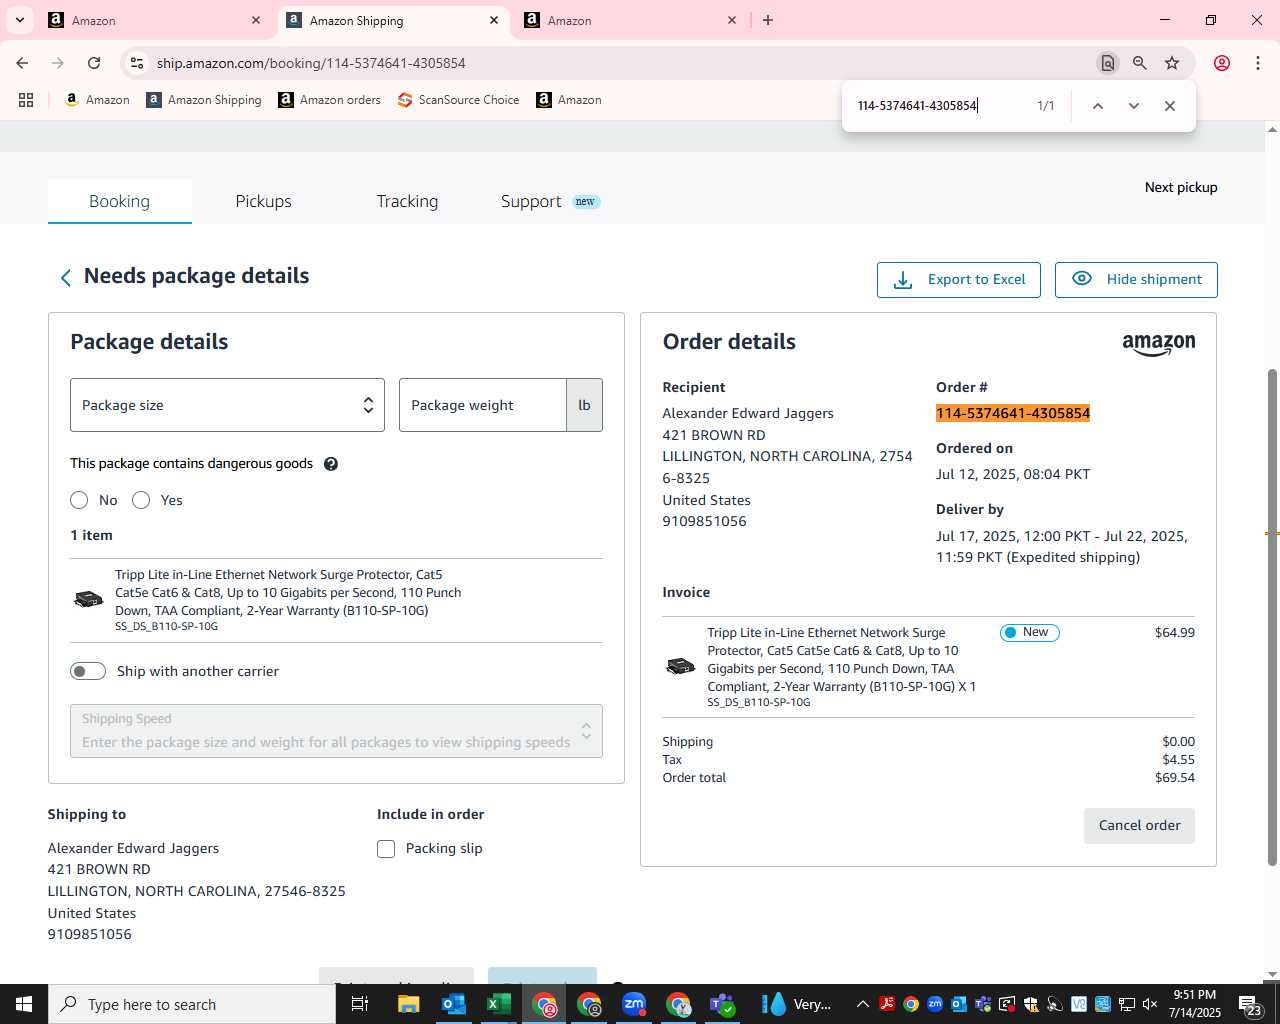1280x1024 pixels.
Task: Open Chrome three-dot menu
Action: point(1258,63)
